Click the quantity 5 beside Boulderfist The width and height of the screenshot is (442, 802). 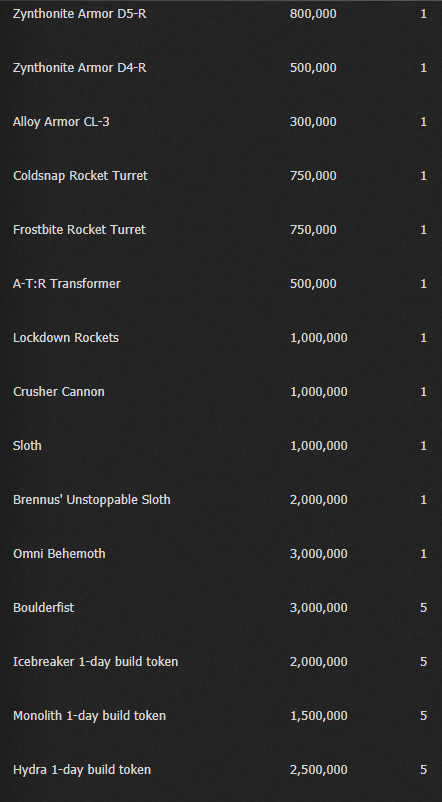point(424,607)
